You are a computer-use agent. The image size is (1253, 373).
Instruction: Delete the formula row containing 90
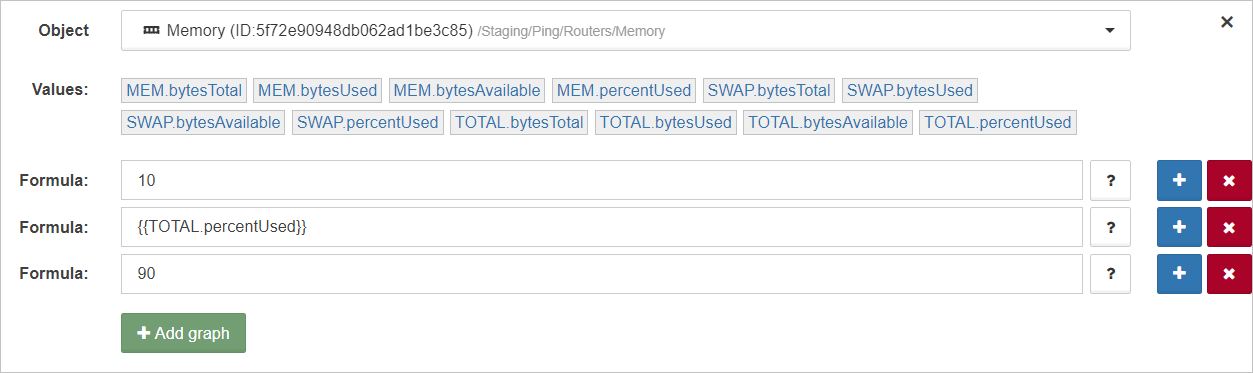1229,274
